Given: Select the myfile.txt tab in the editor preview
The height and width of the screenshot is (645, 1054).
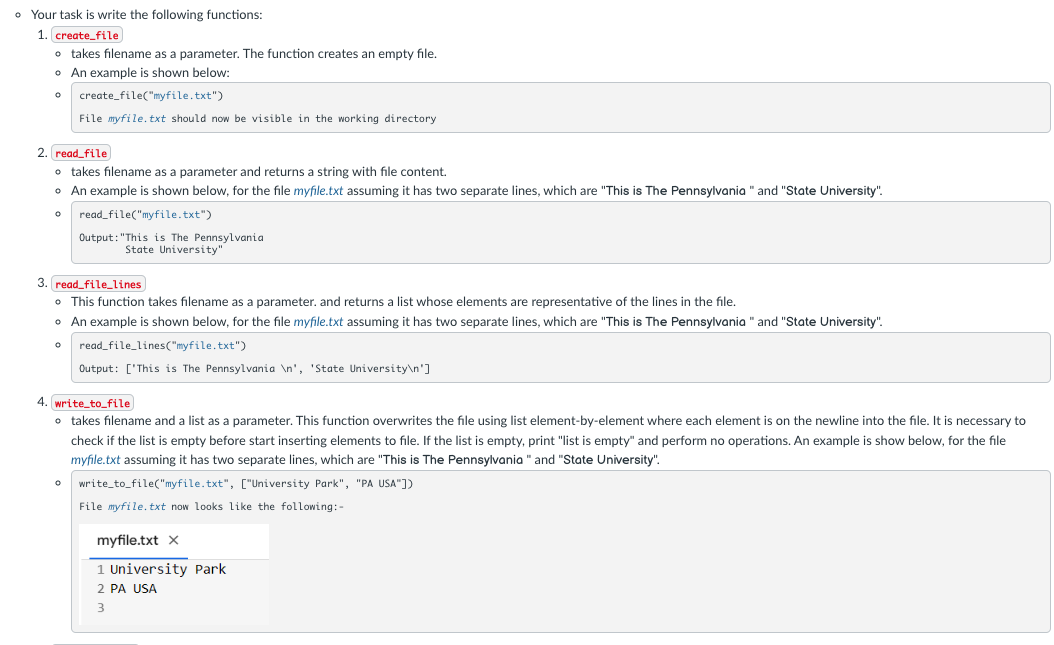Looking at the screenshot, I should tap(127, 540).
